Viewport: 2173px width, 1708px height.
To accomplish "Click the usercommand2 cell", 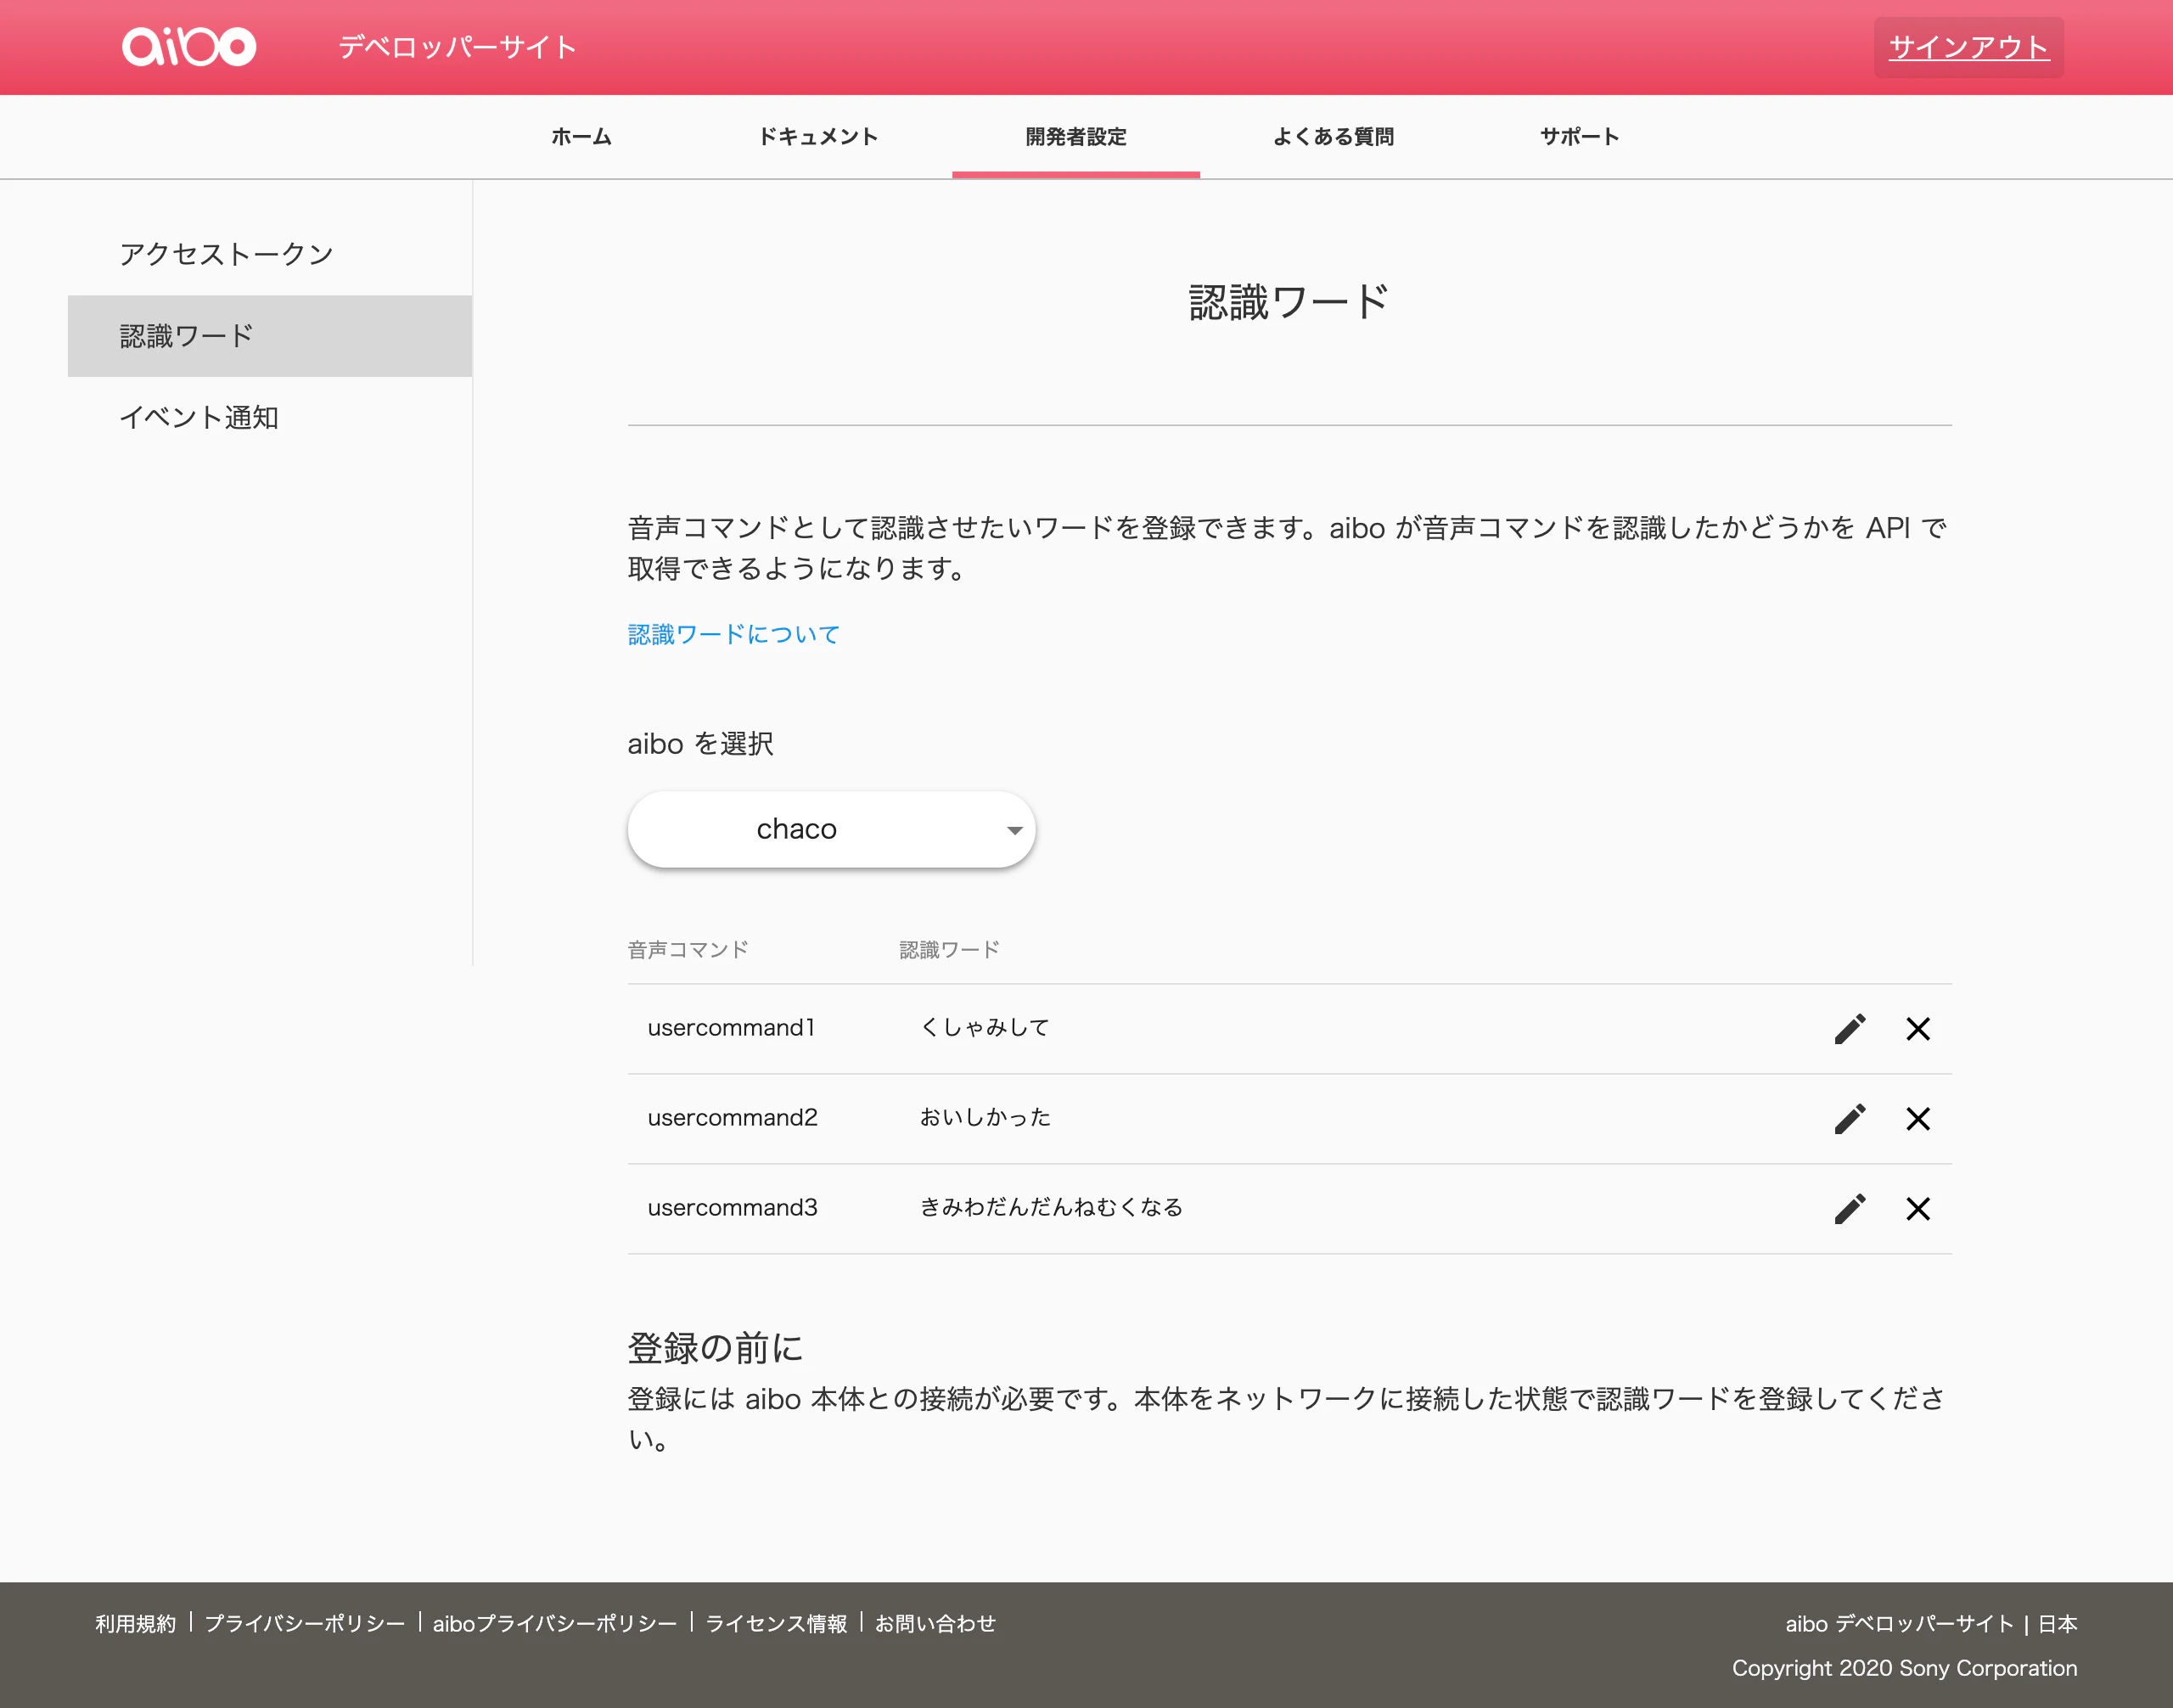I will point(732,1117).
